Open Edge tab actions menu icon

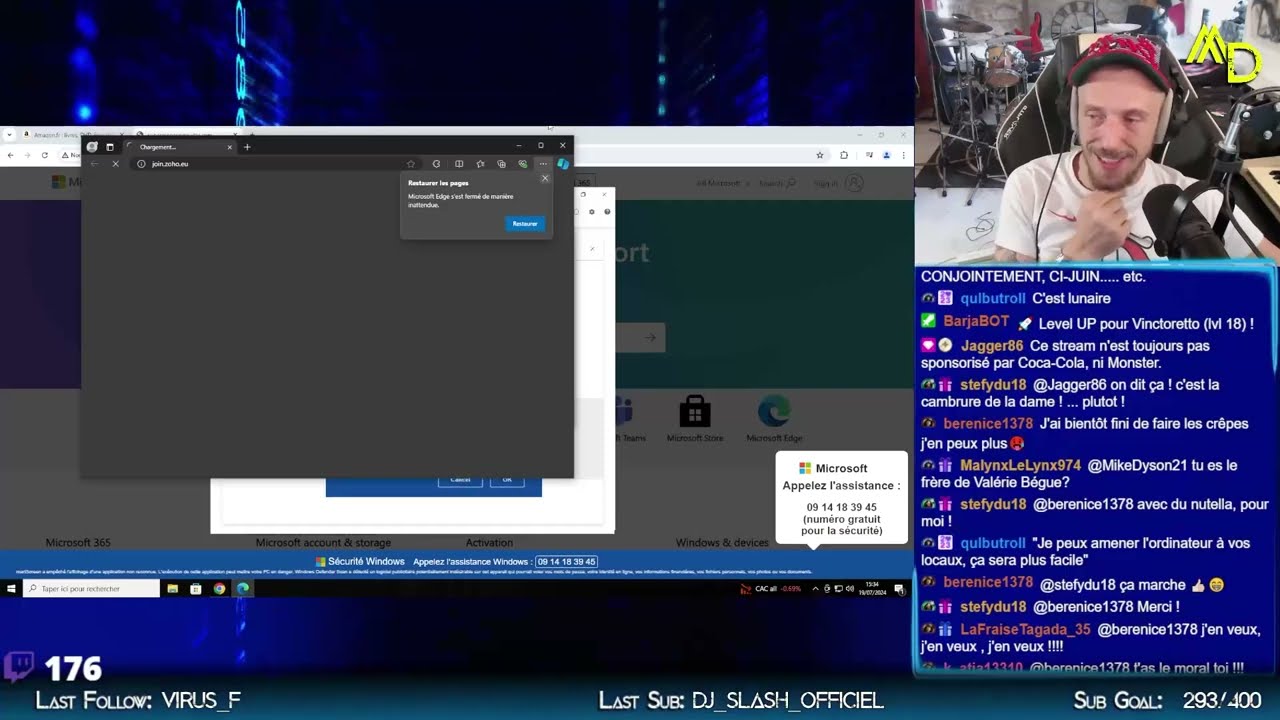[x=110, y=147]
